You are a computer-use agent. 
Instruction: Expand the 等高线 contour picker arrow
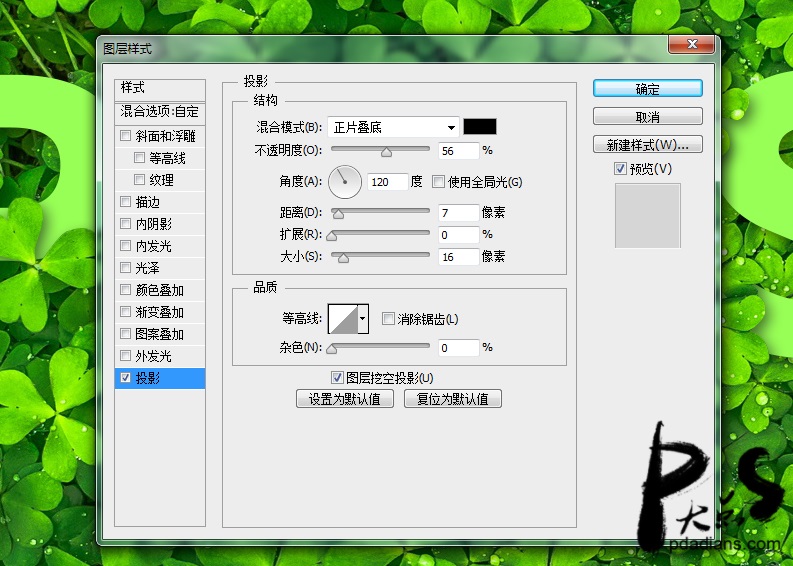point(363,319)
